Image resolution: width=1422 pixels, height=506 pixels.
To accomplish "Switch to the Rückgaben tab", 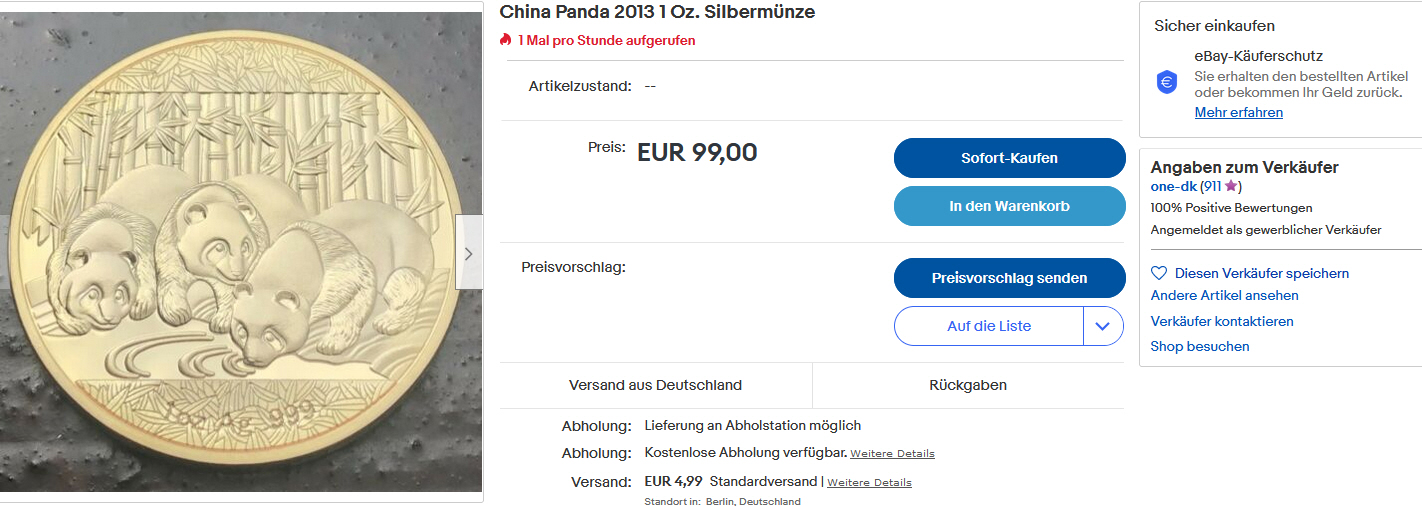I will click(x=967, y=385).
